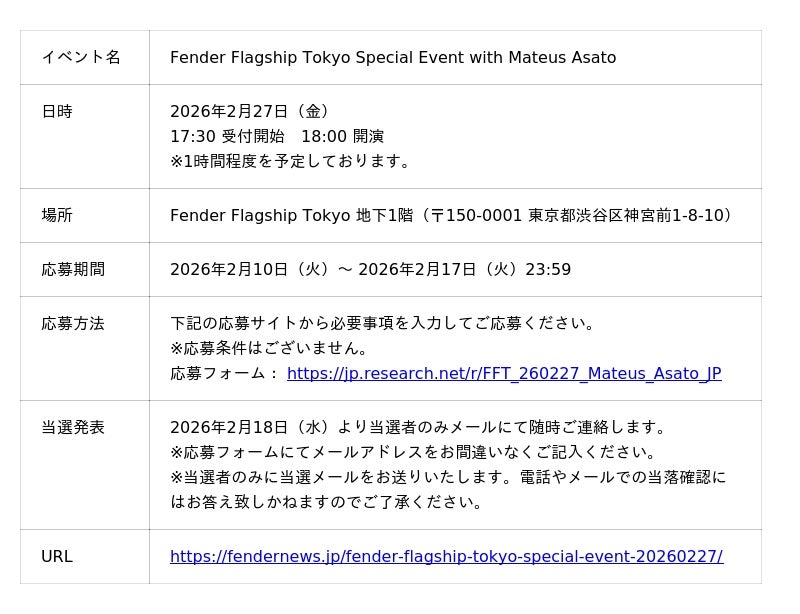Click the 当選発表 row label
Viewport: 800px width, 614px height.
click(73, 427)
